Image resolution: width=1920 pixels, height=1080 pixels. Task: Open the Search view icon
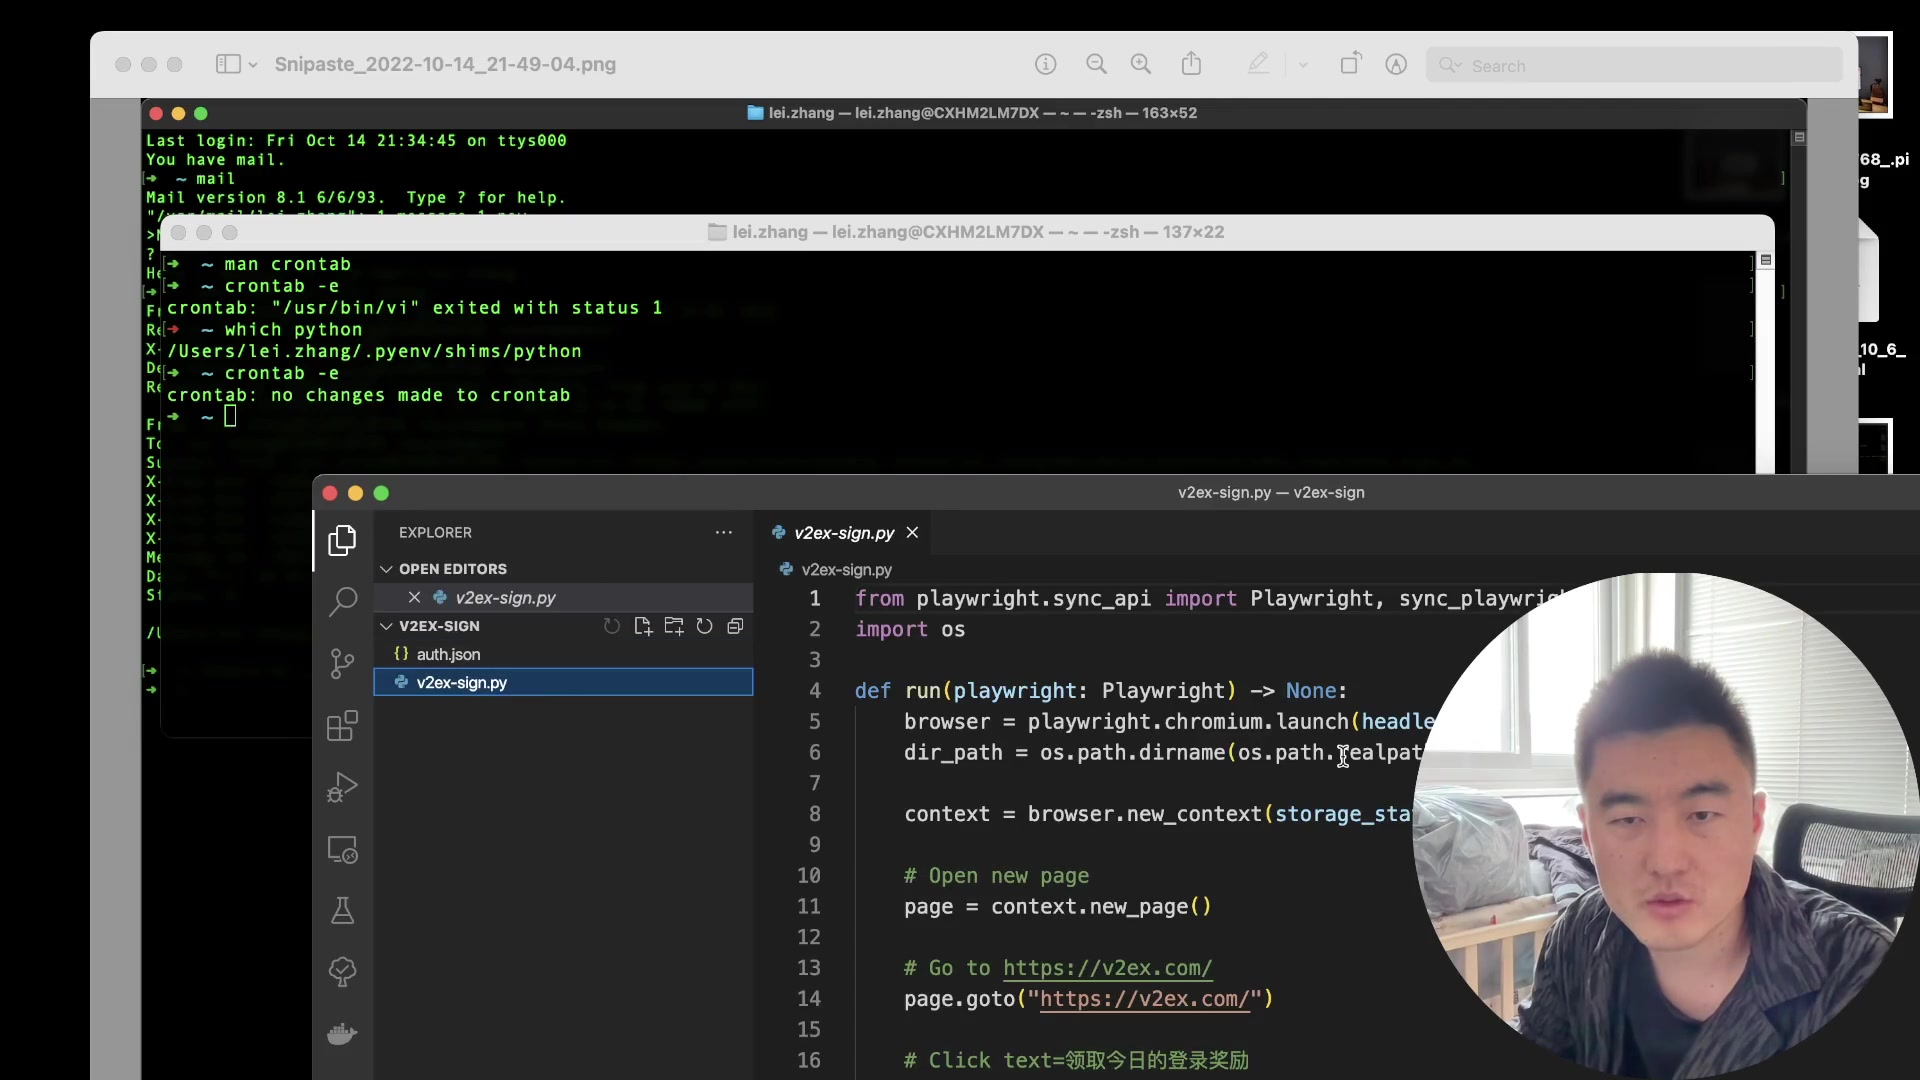pyautogui.click(x=342, y=602)
